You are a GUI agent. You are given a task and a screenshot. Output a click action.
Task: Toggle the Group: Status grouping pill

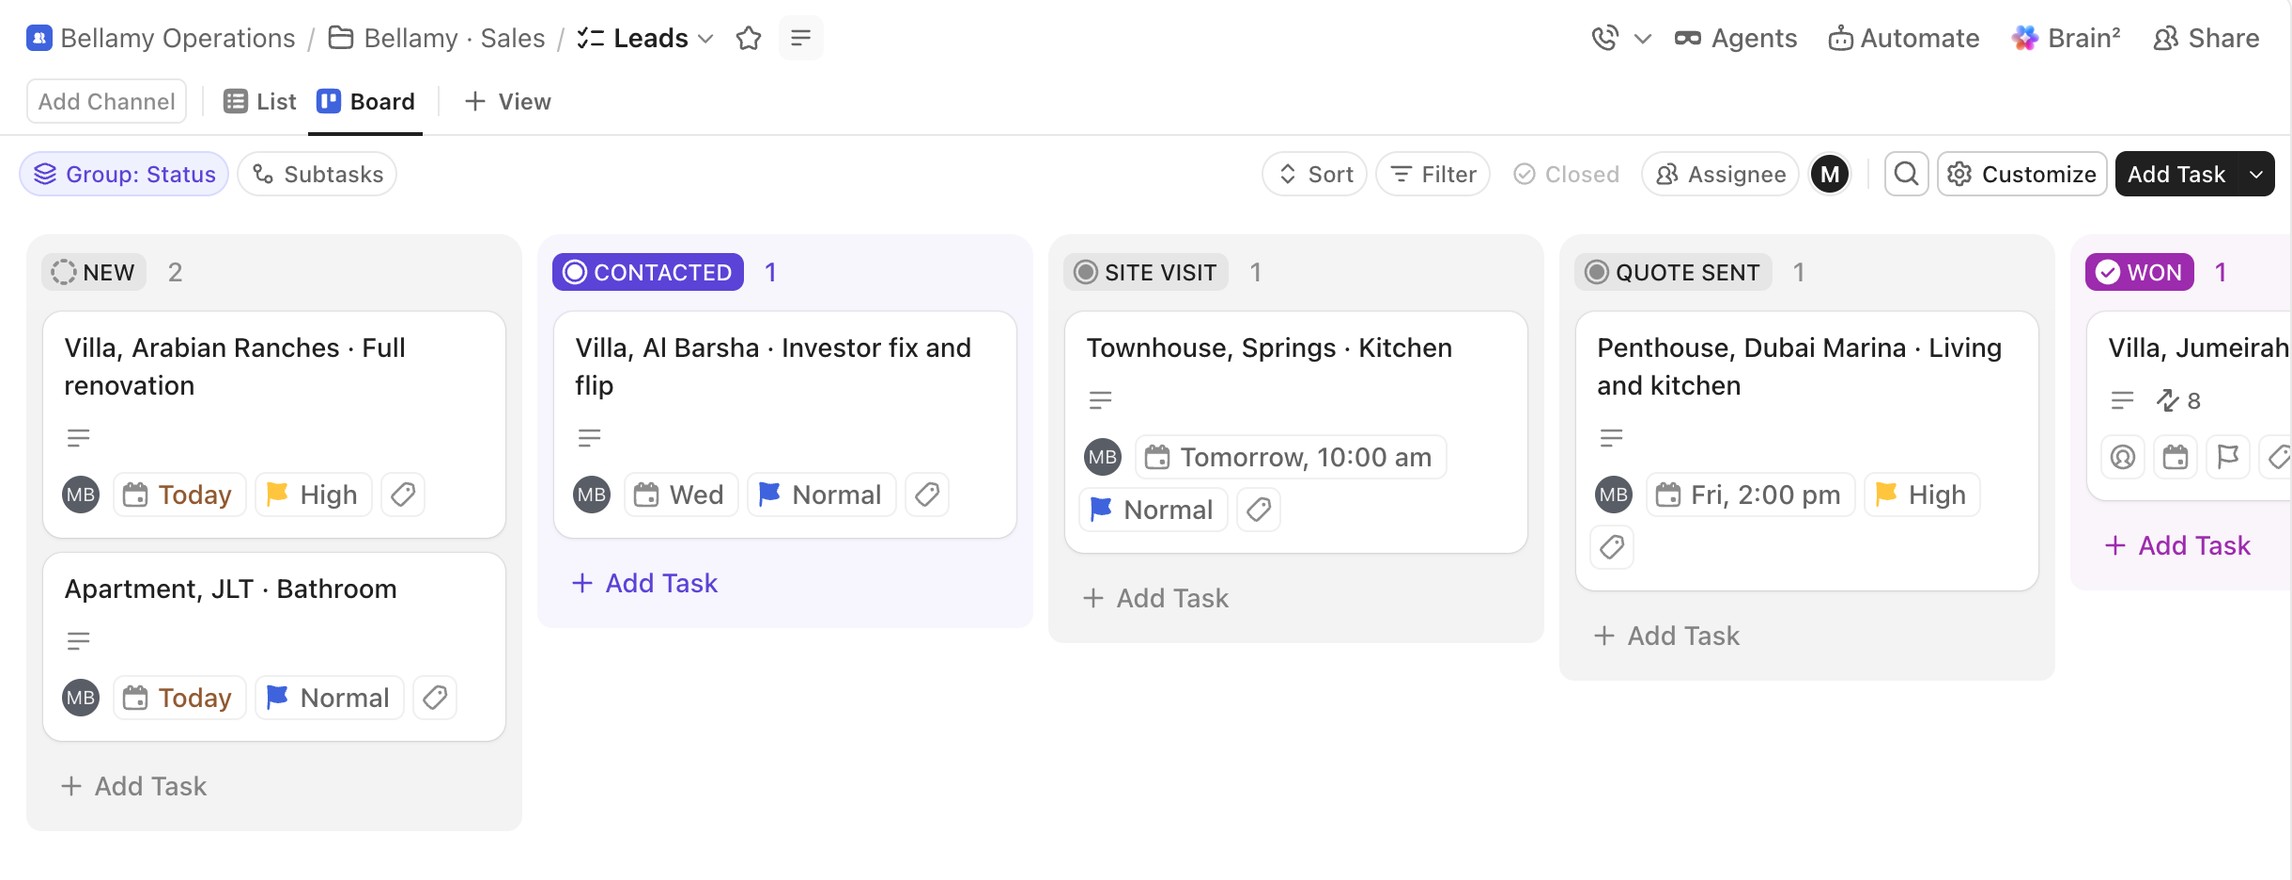tap(124, 174)
